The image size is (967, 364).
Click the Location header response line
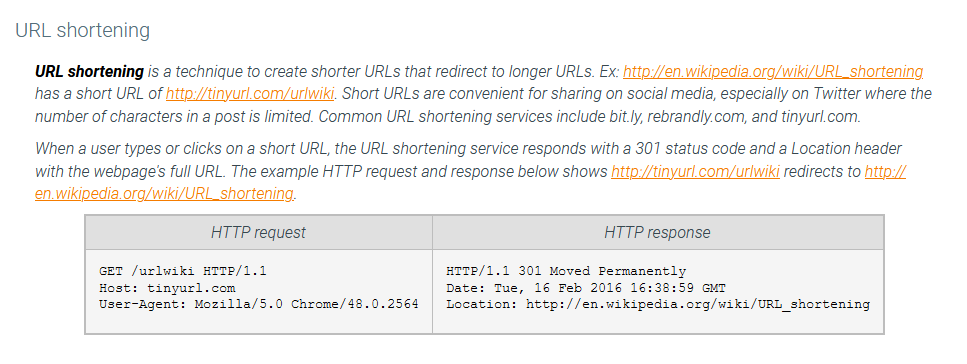click(658, 304)
